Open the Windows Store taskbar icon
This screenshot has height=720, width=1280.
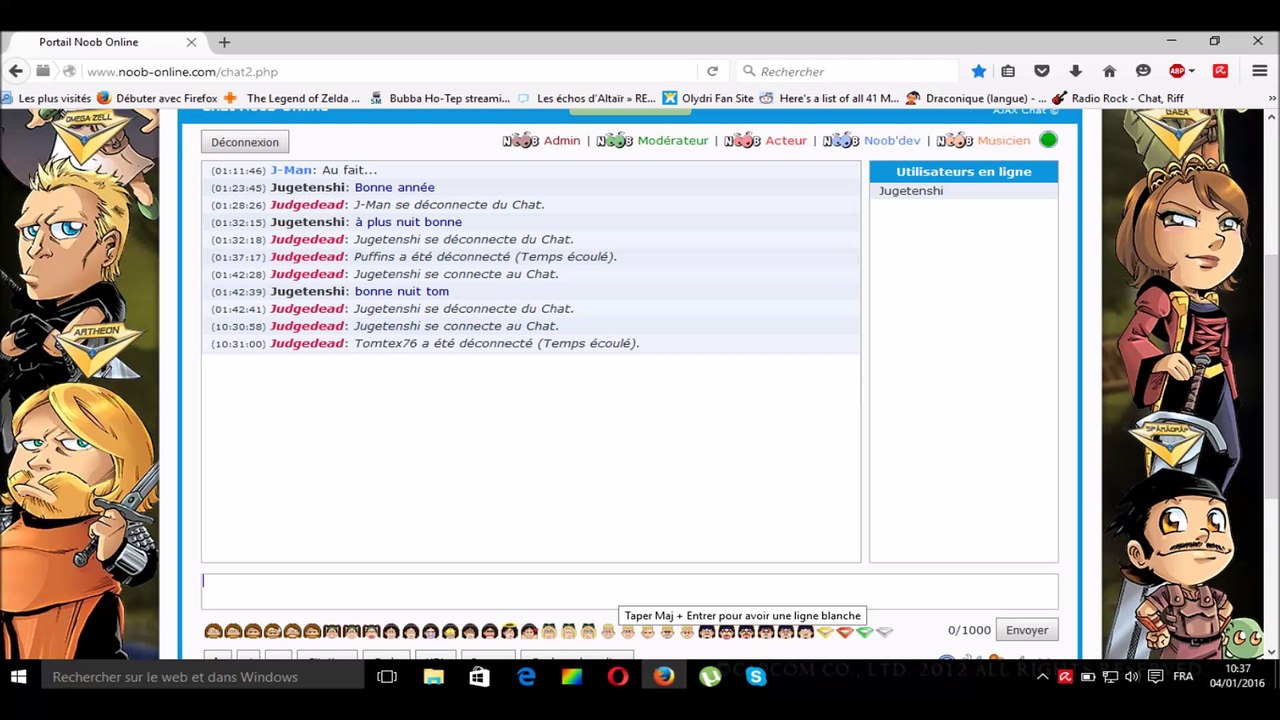tap(480, 677)
